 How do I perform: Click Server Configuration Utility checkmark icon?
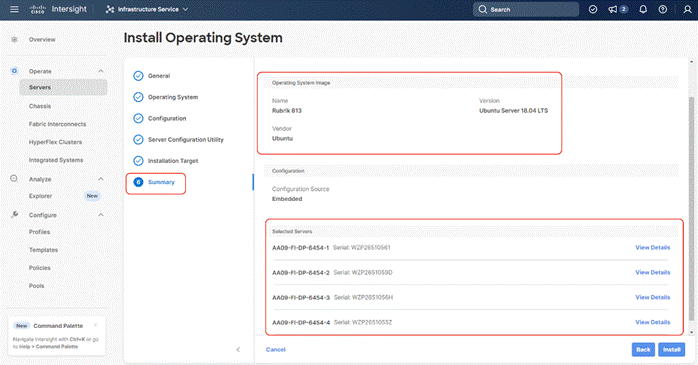tap(138, 140)
